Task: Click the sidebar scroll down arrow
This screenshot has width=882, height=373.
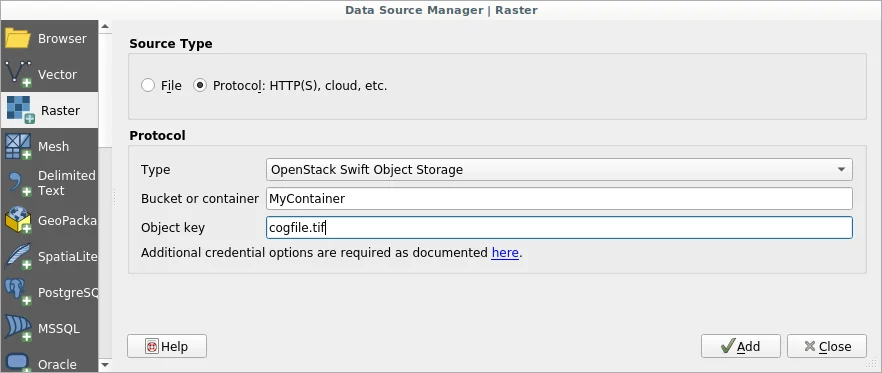Action: coord(105,365)
